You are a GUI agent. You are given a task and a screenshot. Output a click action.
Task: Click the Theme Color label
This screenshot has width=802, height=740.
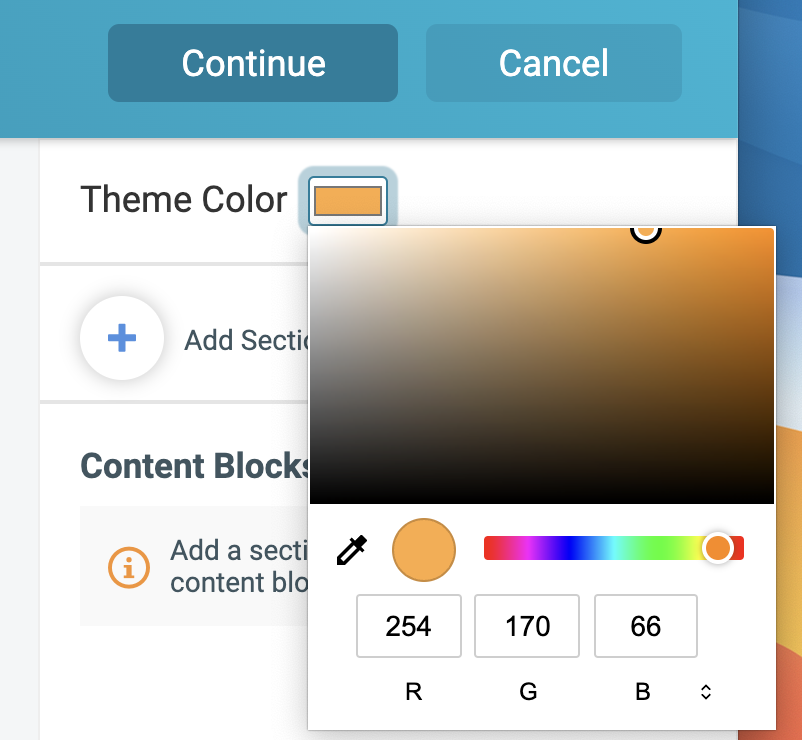tap(184, 200)
